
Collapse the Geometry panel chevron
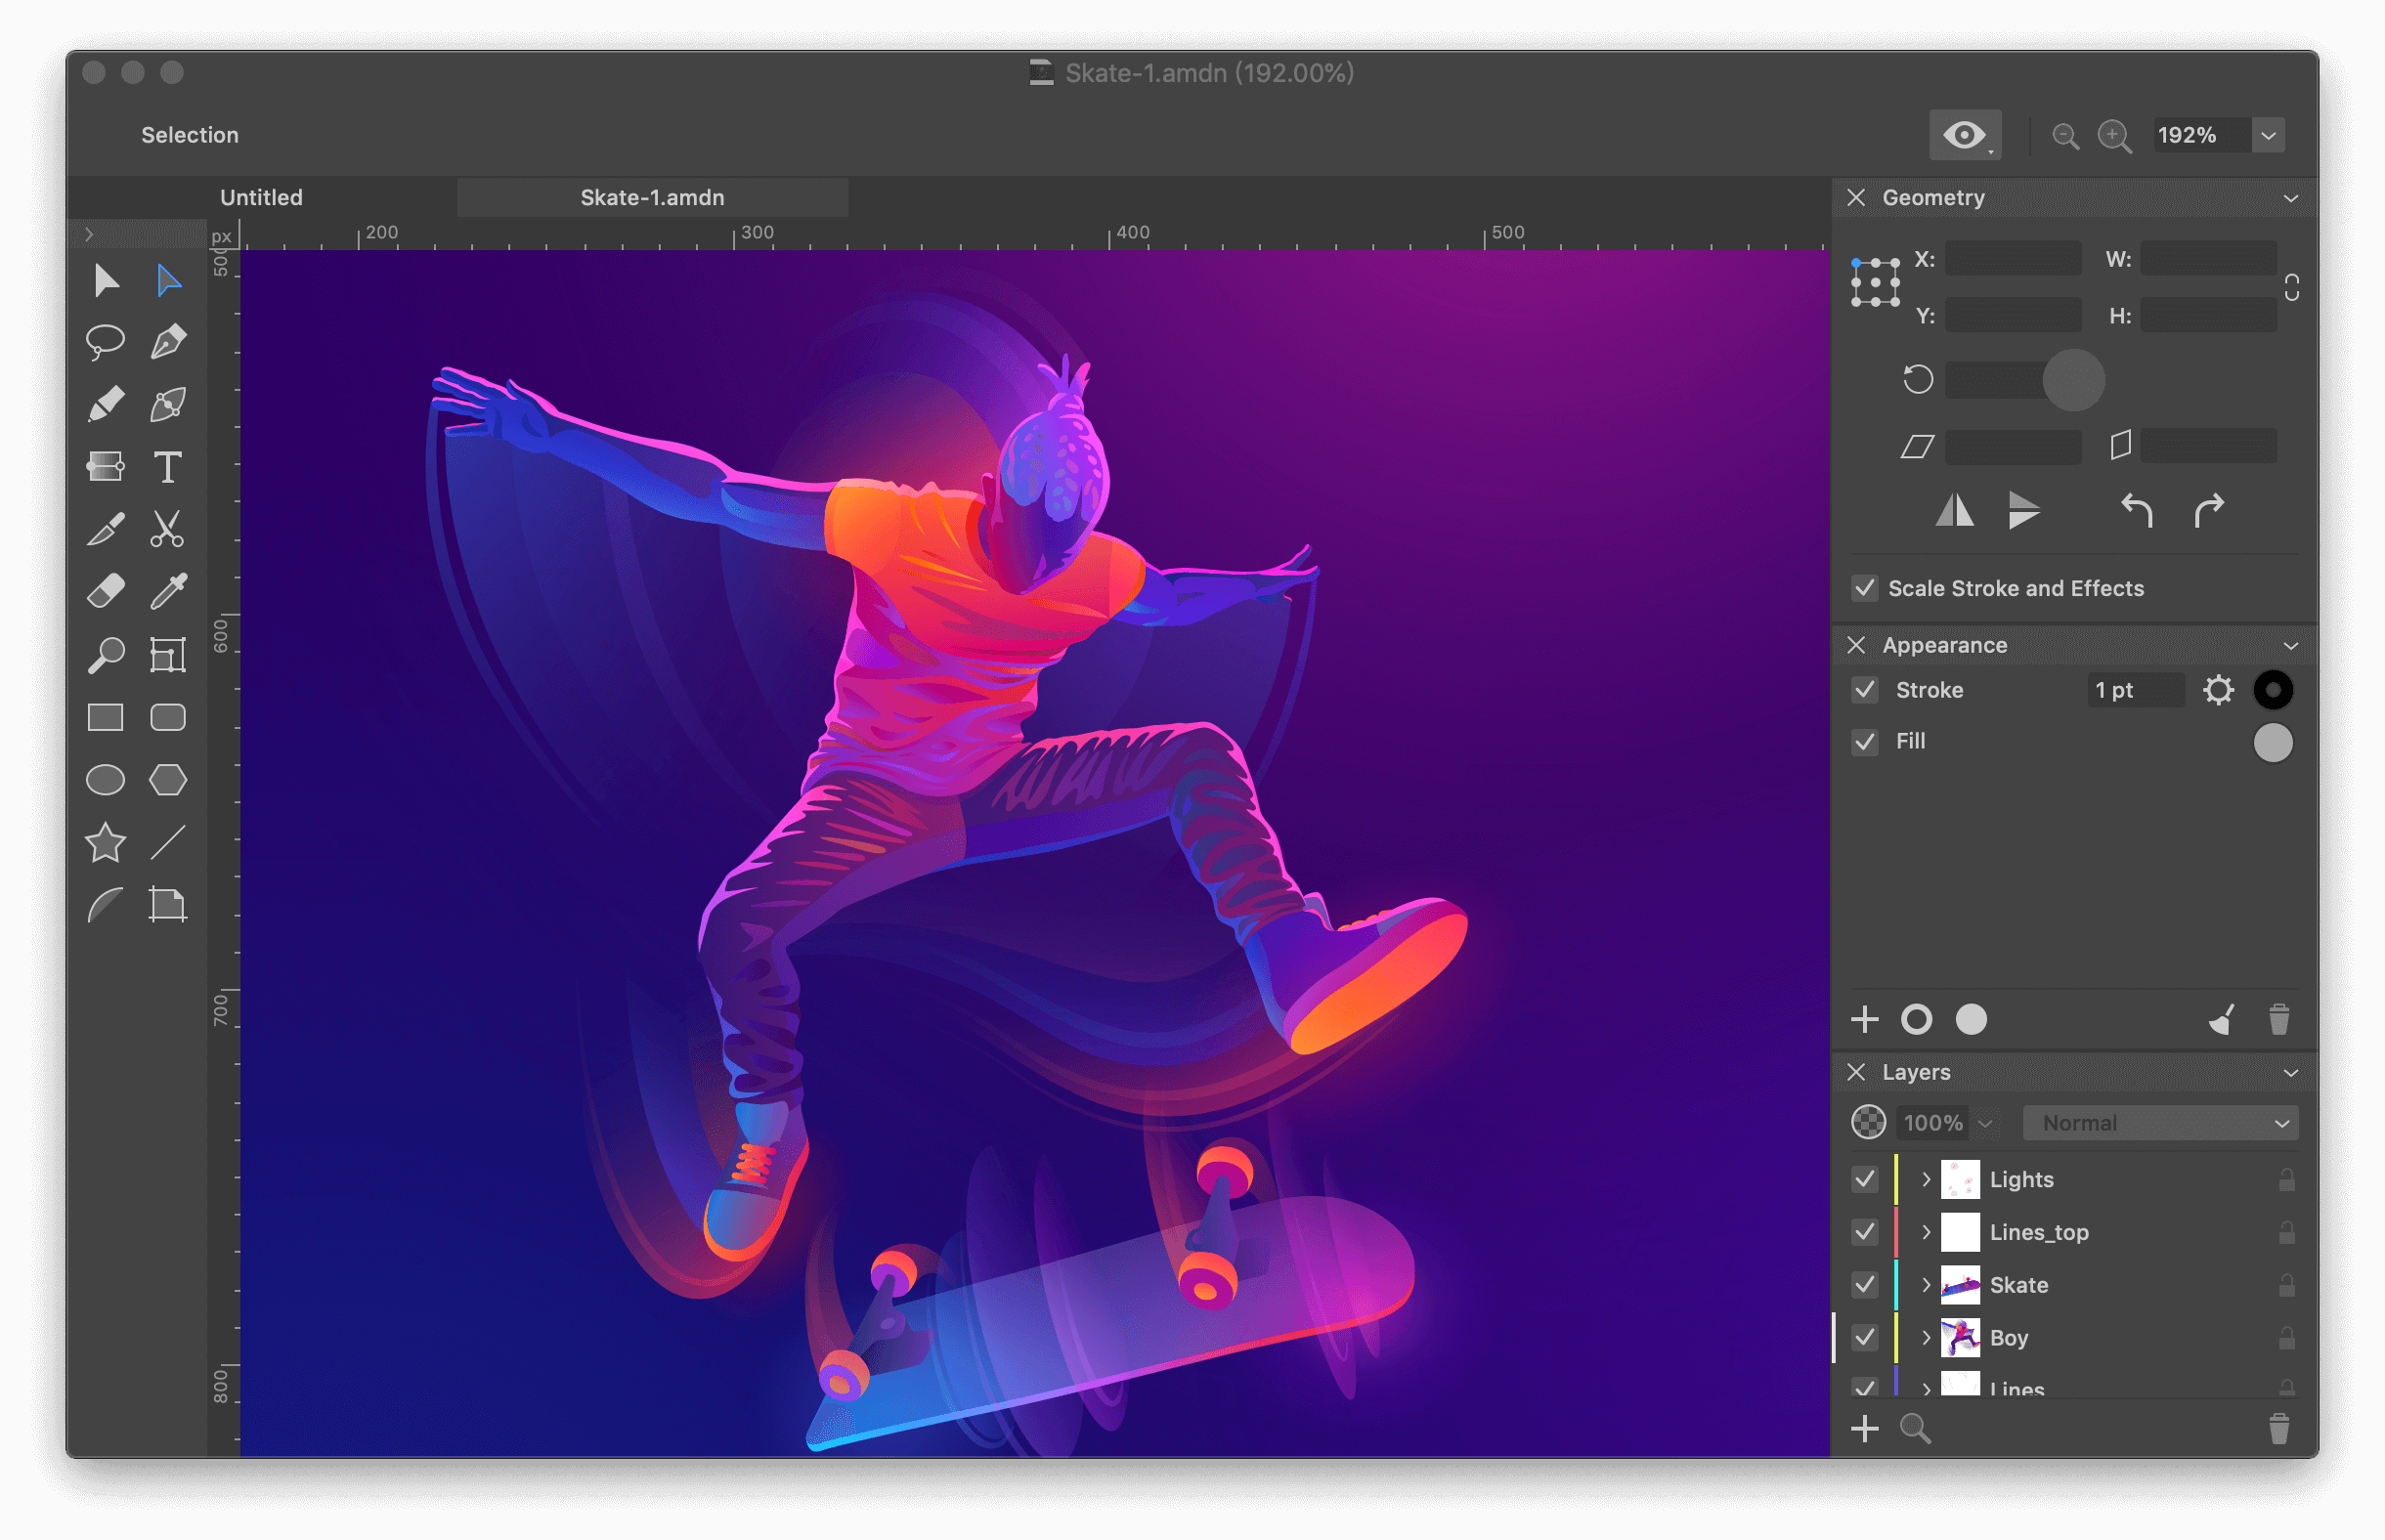pyautogui.click(x=2291, y=198)
